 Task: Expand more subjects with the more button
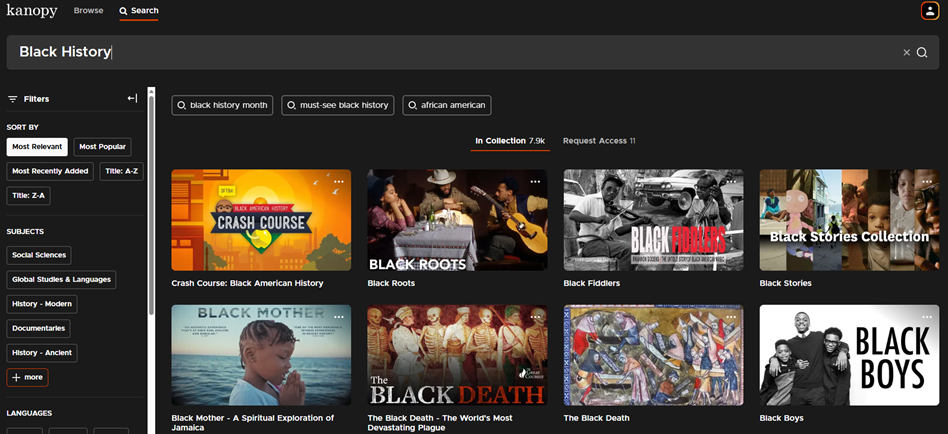(27, 378)
